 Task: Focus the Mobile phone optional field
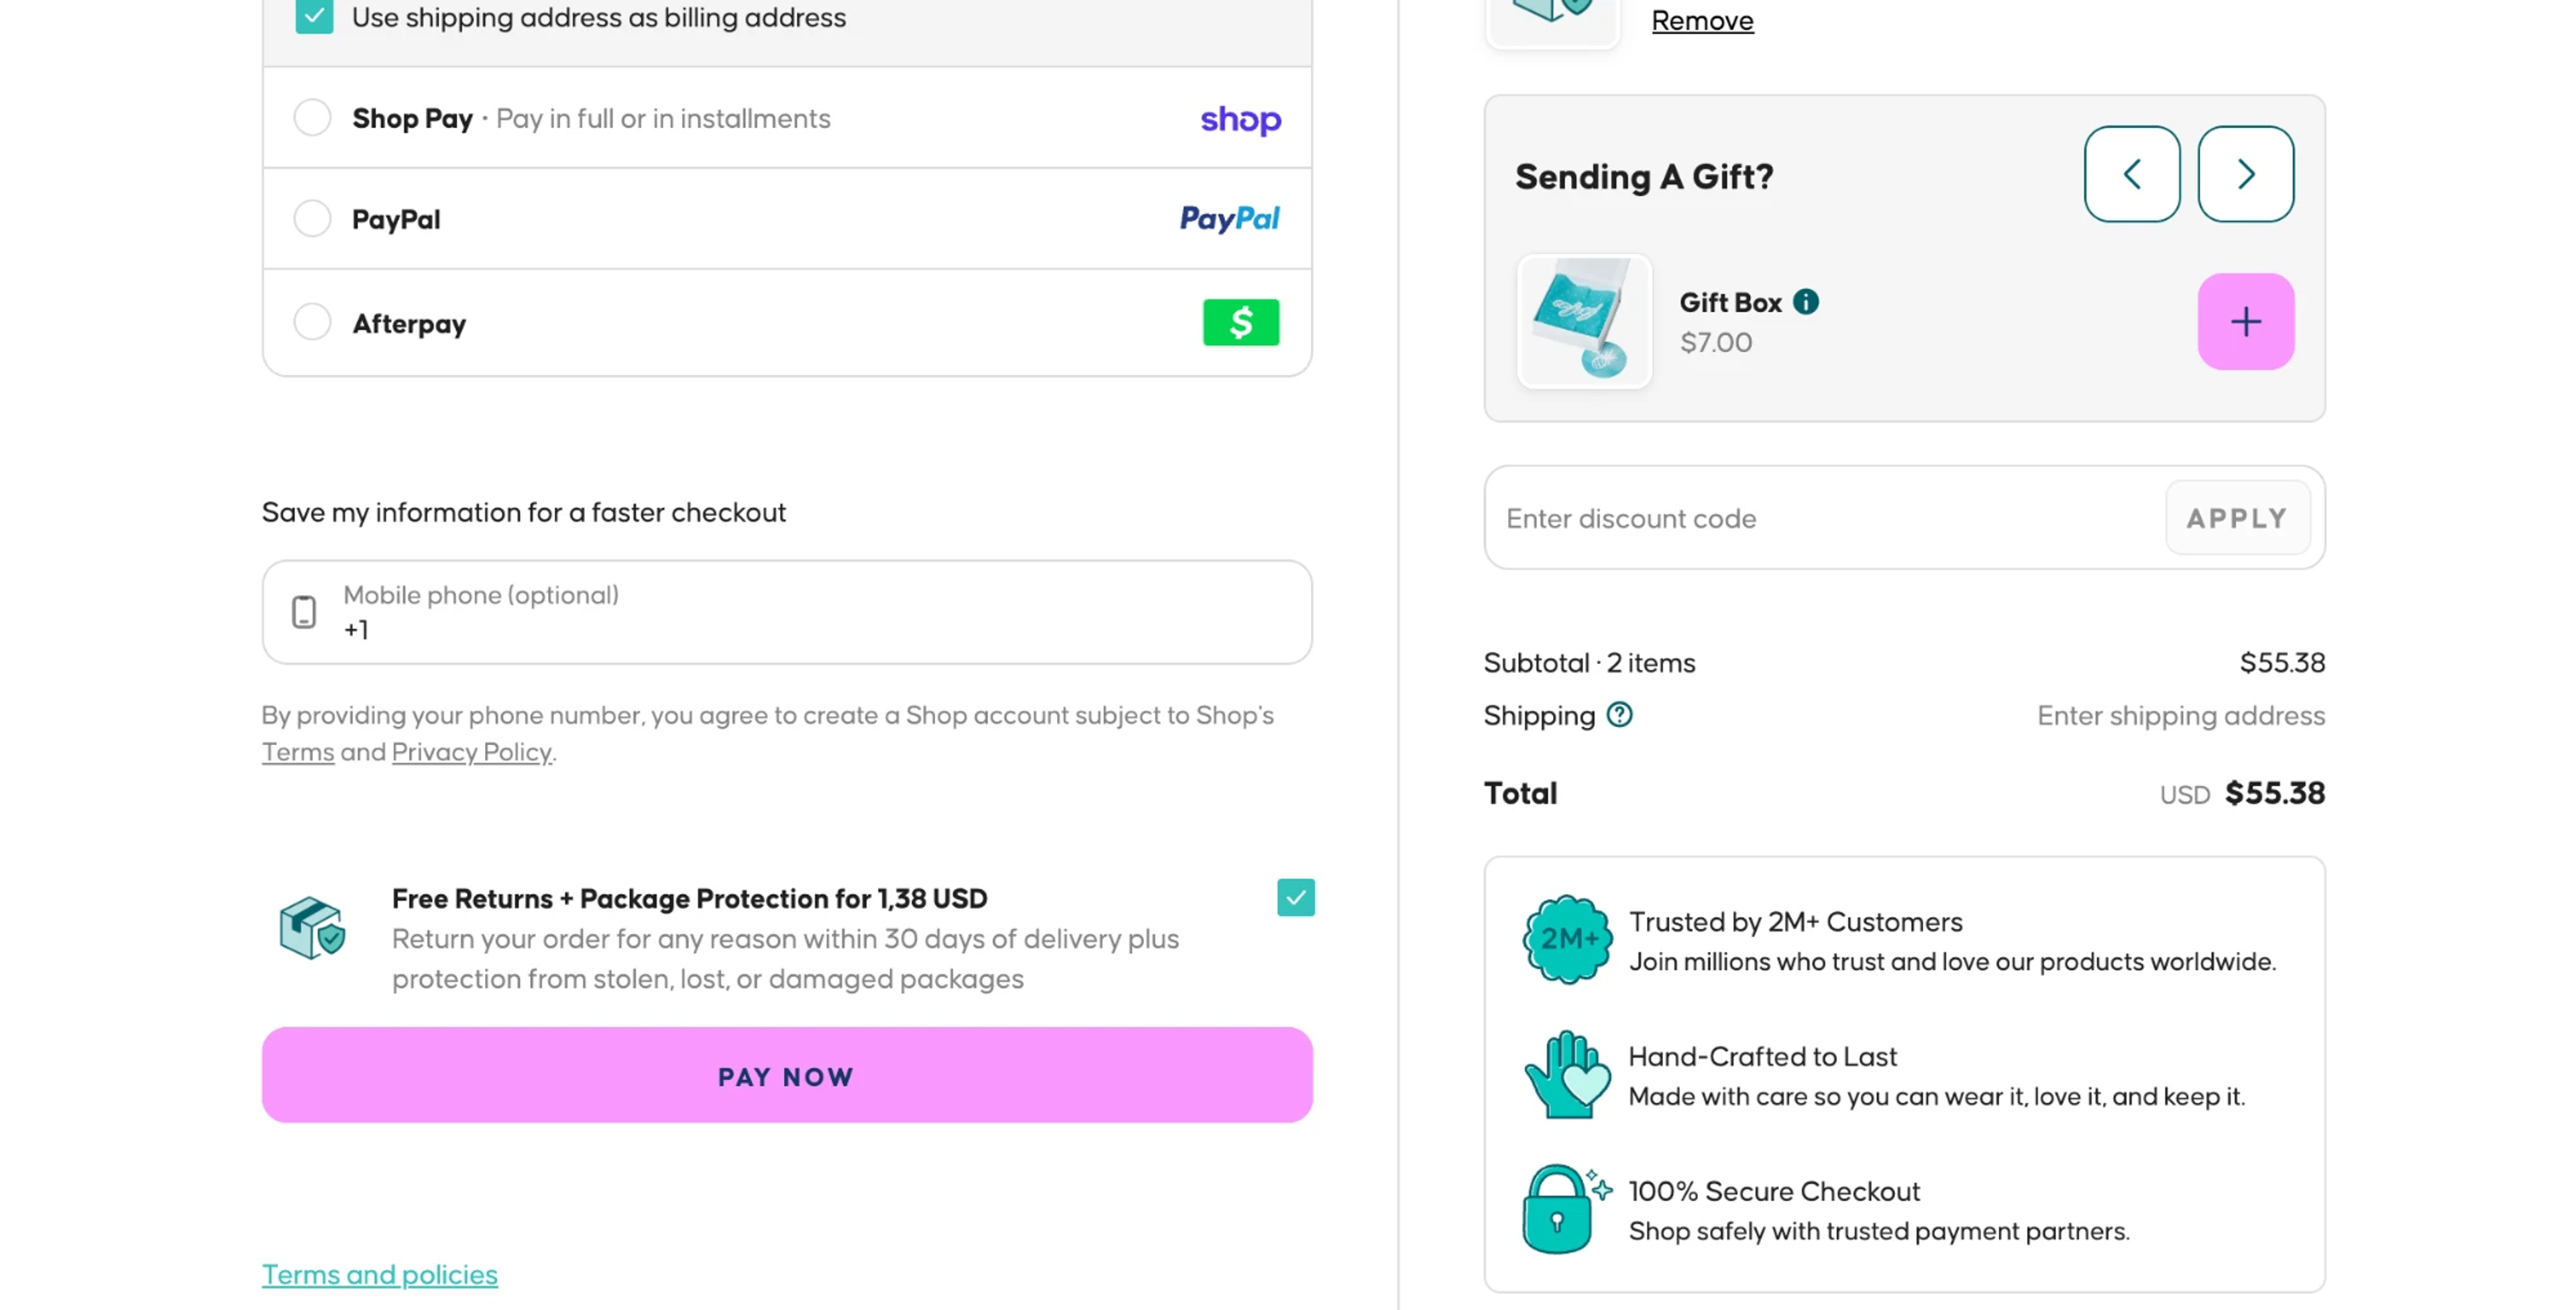tap(786, 611)
